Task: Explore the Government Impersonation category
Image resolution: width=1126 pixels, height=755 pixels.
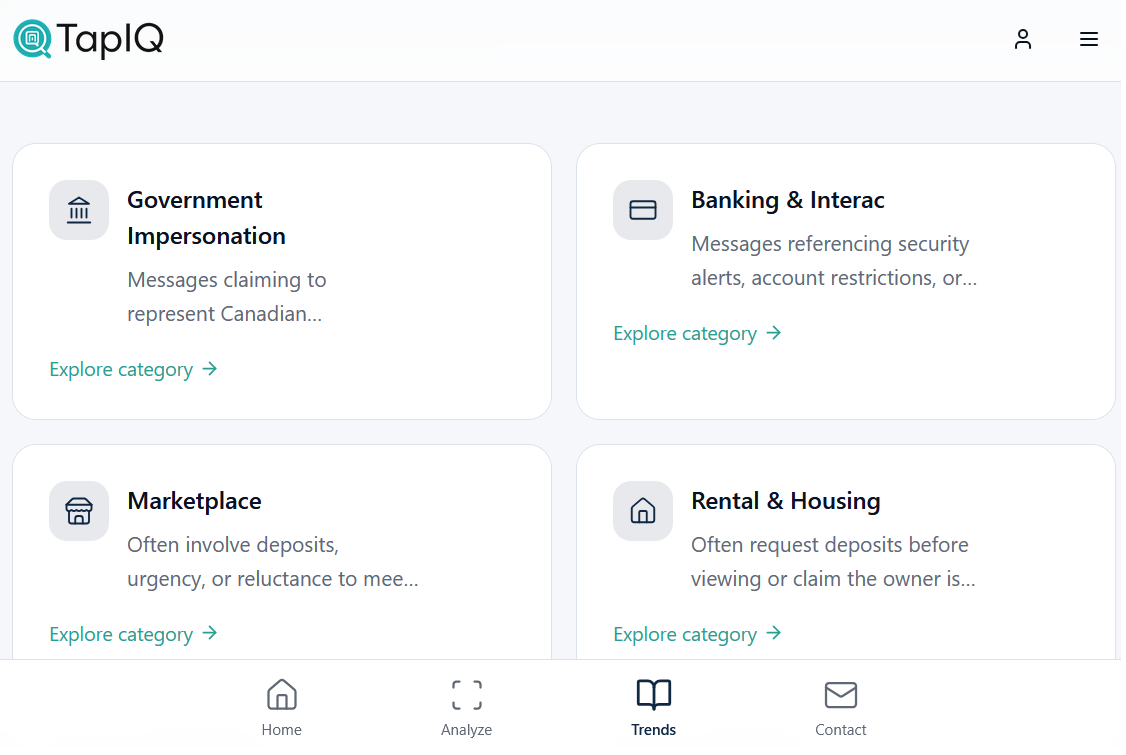Action: pos(121,369)
